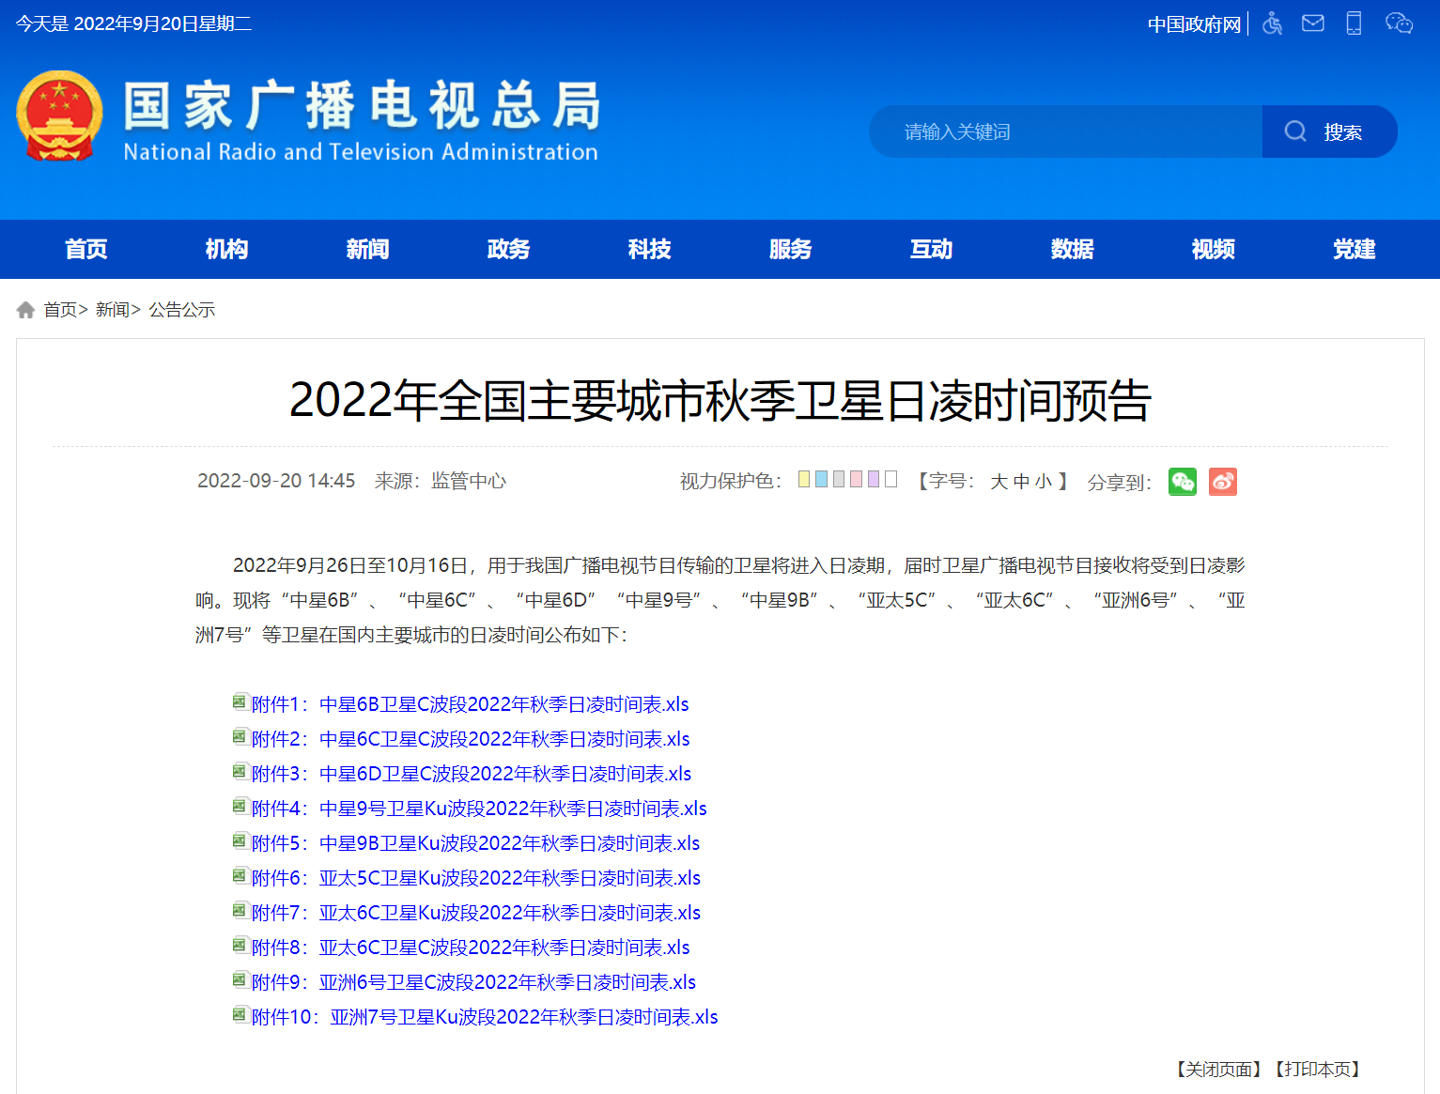Go to 公告公示 in the breadcrumb
Image resolution: width=1440 pixels, height=1094 pixels.
pyautogui.click(x=182, y=310)
